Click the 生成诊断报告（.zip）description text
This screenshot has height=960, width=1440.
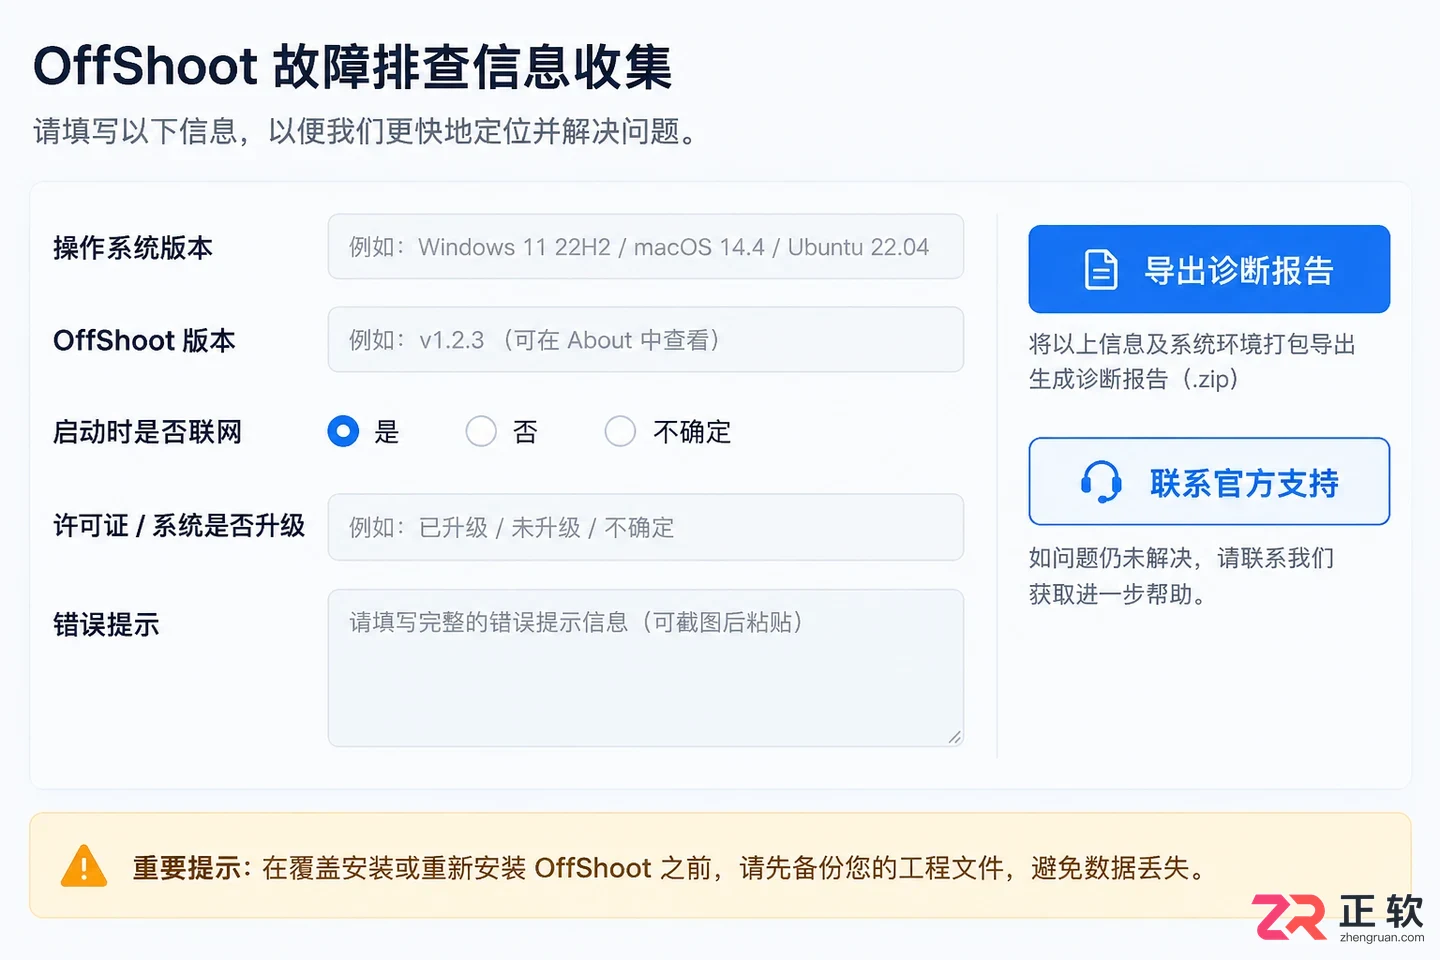tap(1135, 379)
